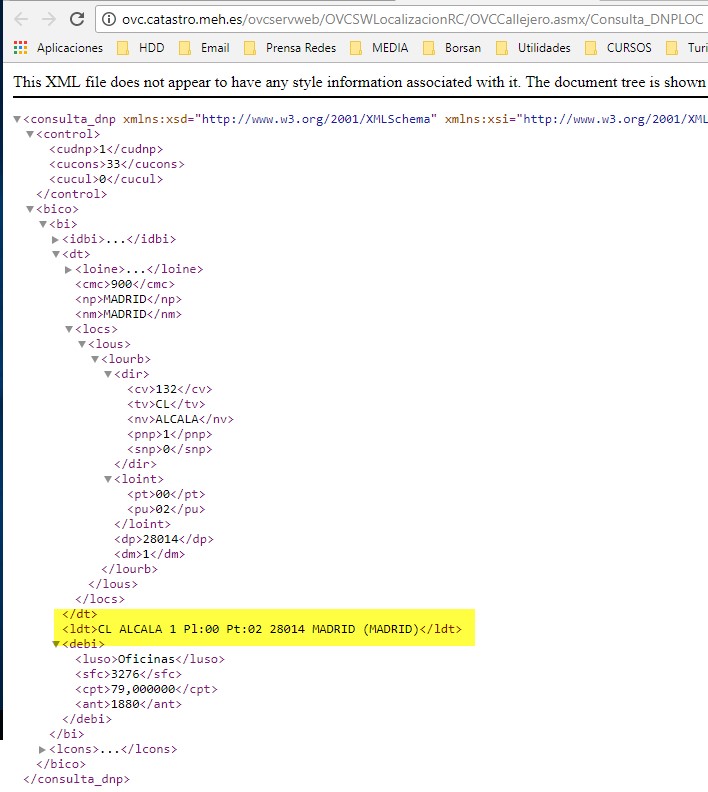Click the cpt 79,000000 line
Image resolution: width=708 pixels, height=792 pixels.
tap(146, 689)
